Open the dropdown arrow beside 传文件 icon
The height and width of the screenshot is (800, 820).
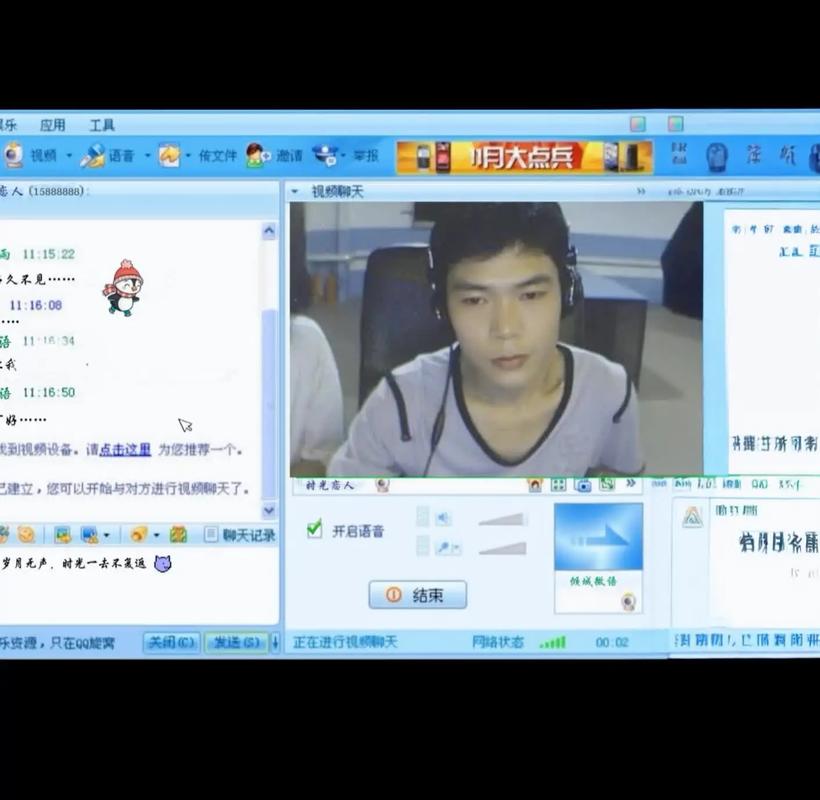pyautogui.click(x=188, y=155)
